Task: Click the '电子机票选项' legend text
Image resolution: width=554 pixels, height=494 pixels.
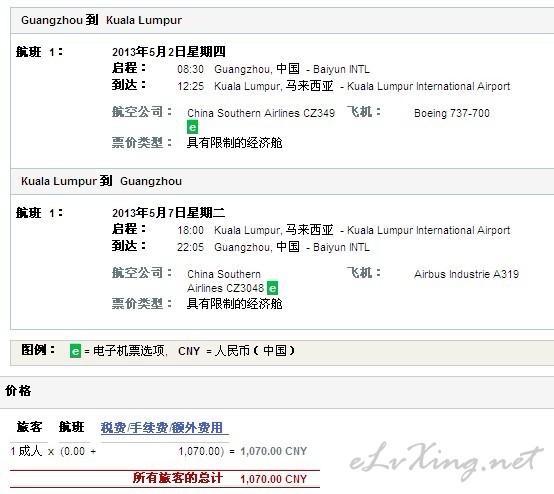Action: pyautogui.click(x=129, y=351)
